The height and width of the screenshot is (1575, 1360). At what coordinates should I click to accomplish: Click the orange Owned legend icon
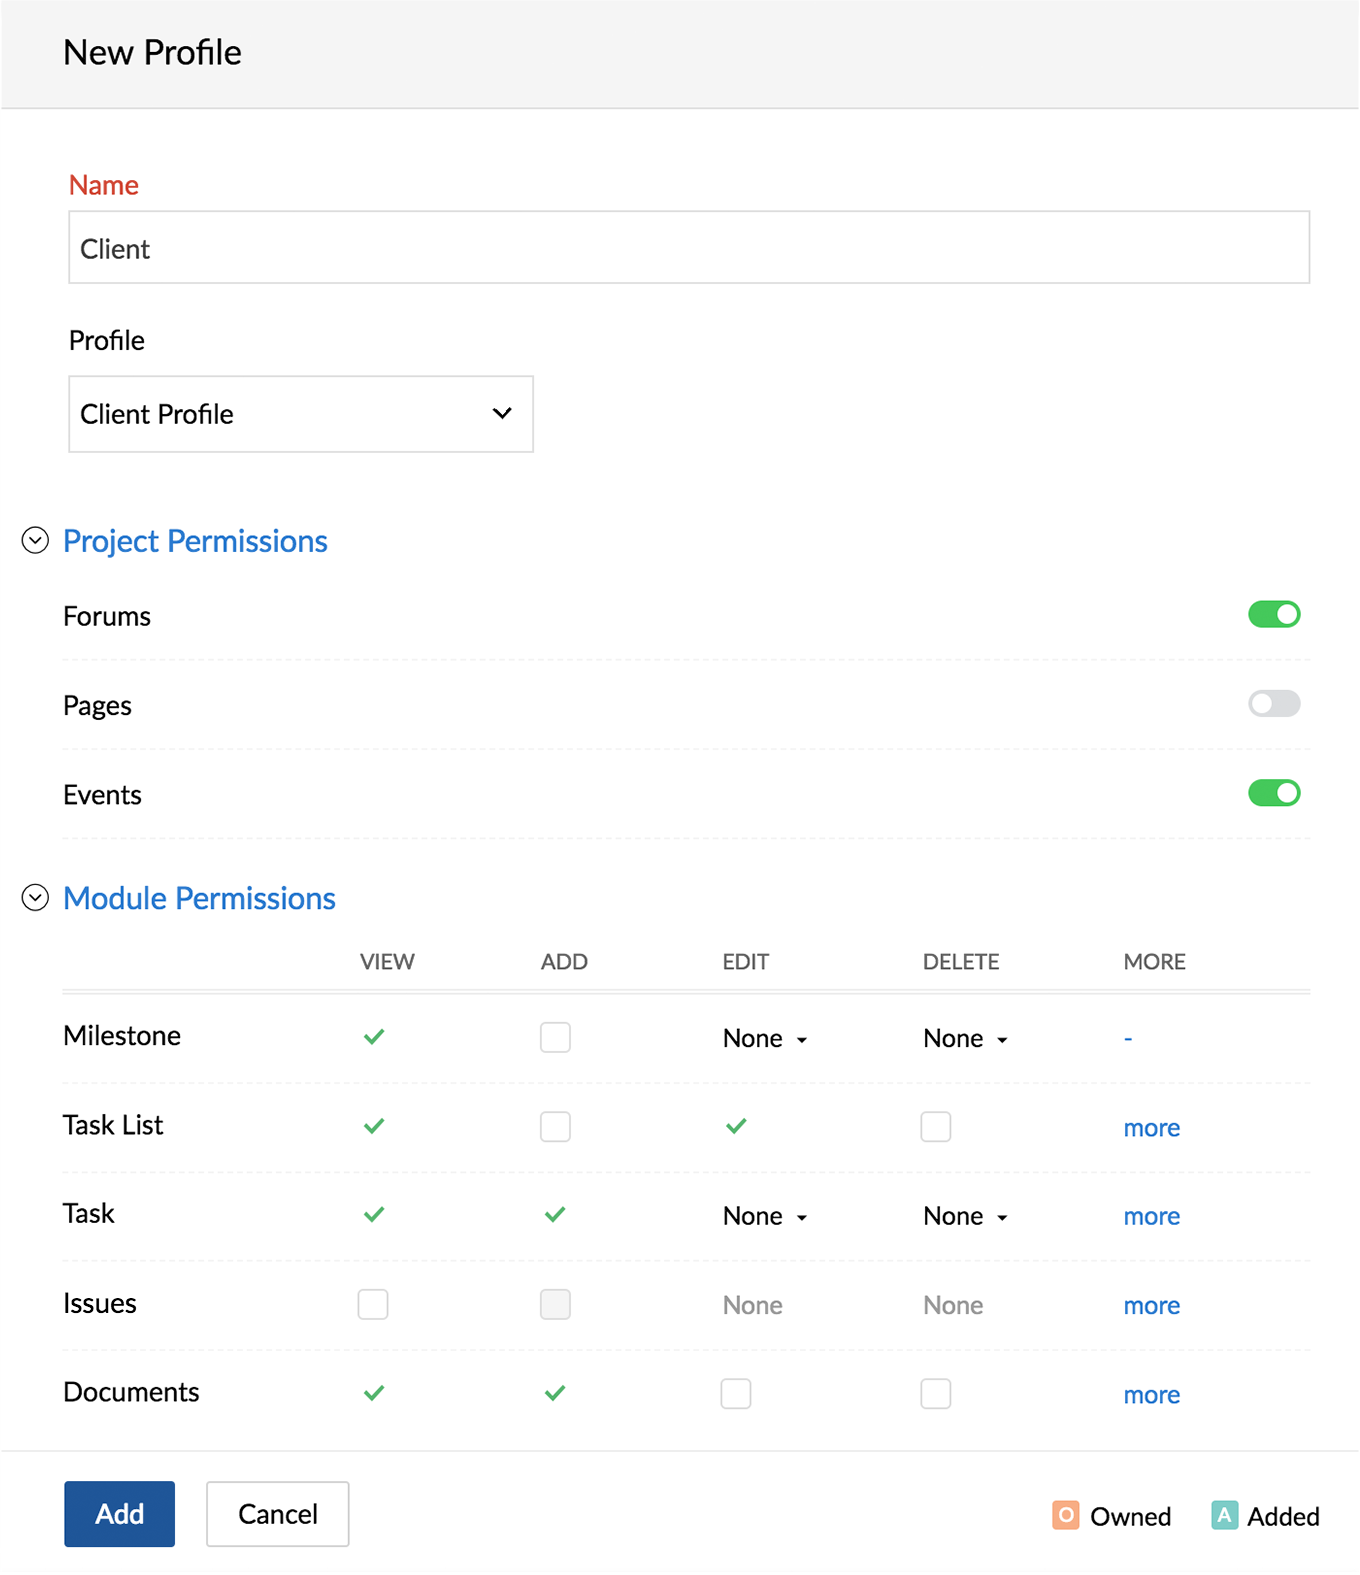click(1065, 1515)
